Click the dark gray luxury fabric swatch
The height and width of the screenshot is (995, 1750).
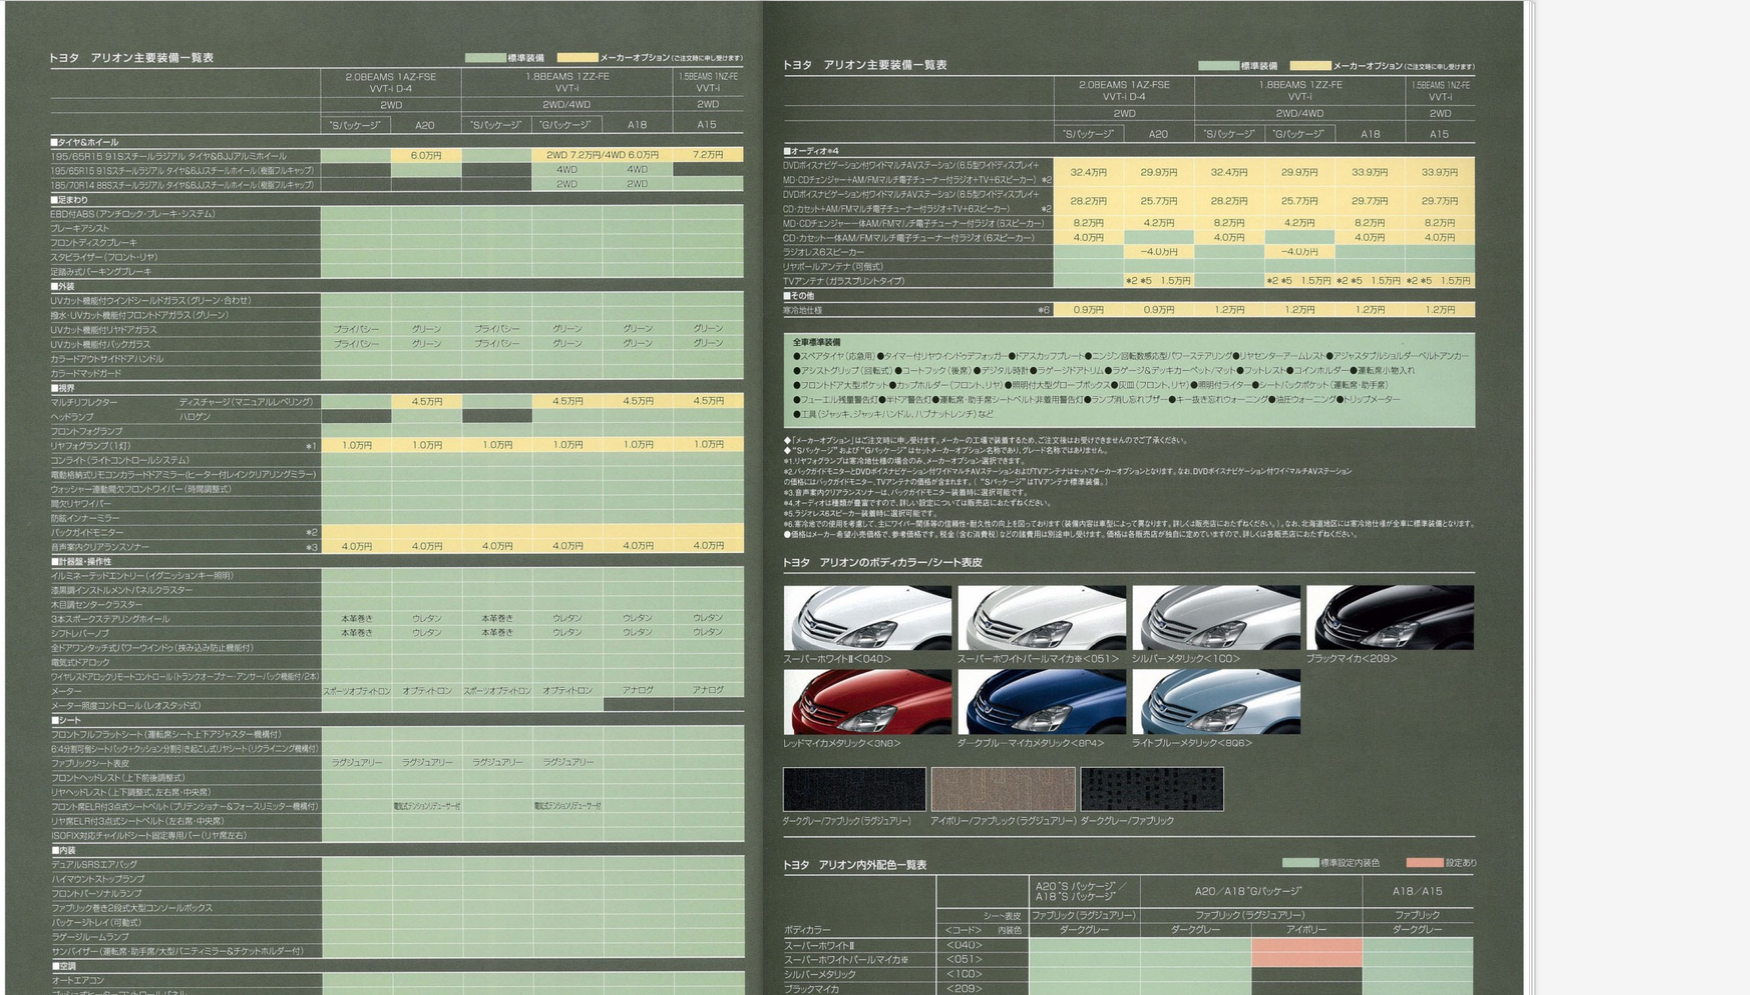[x=854, y=789]
